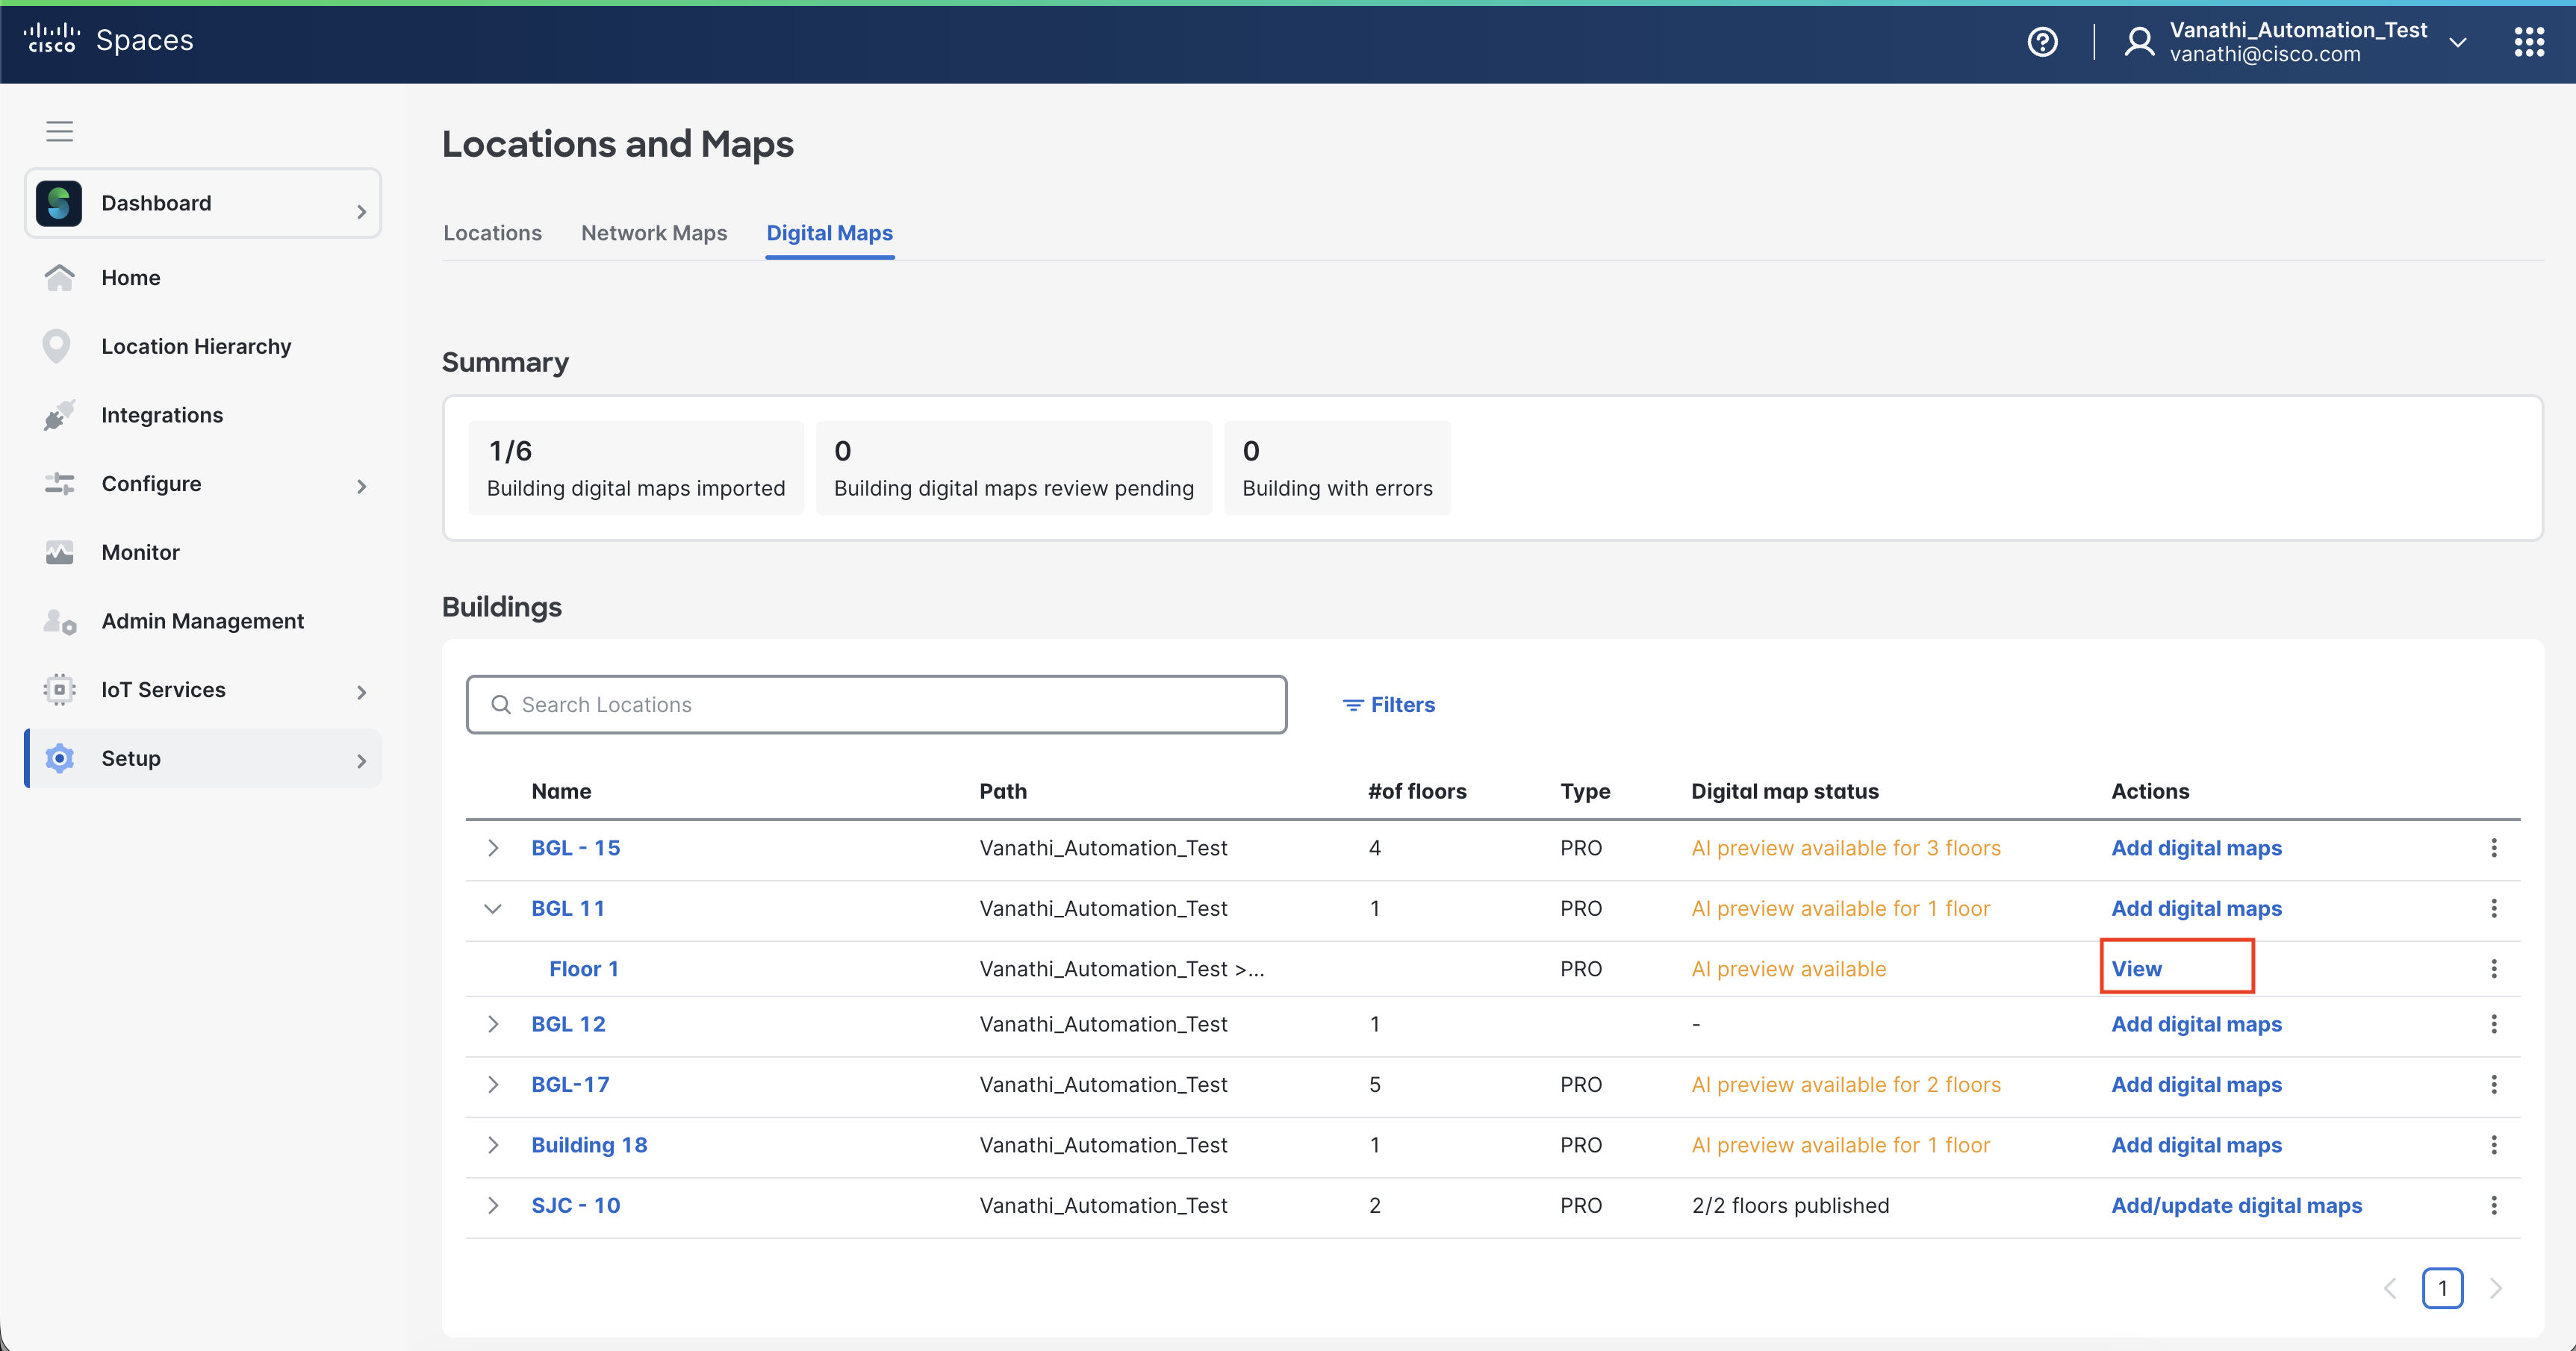Open the Home sidebar item
The image size is (2576, 1351).
[130, 278]
